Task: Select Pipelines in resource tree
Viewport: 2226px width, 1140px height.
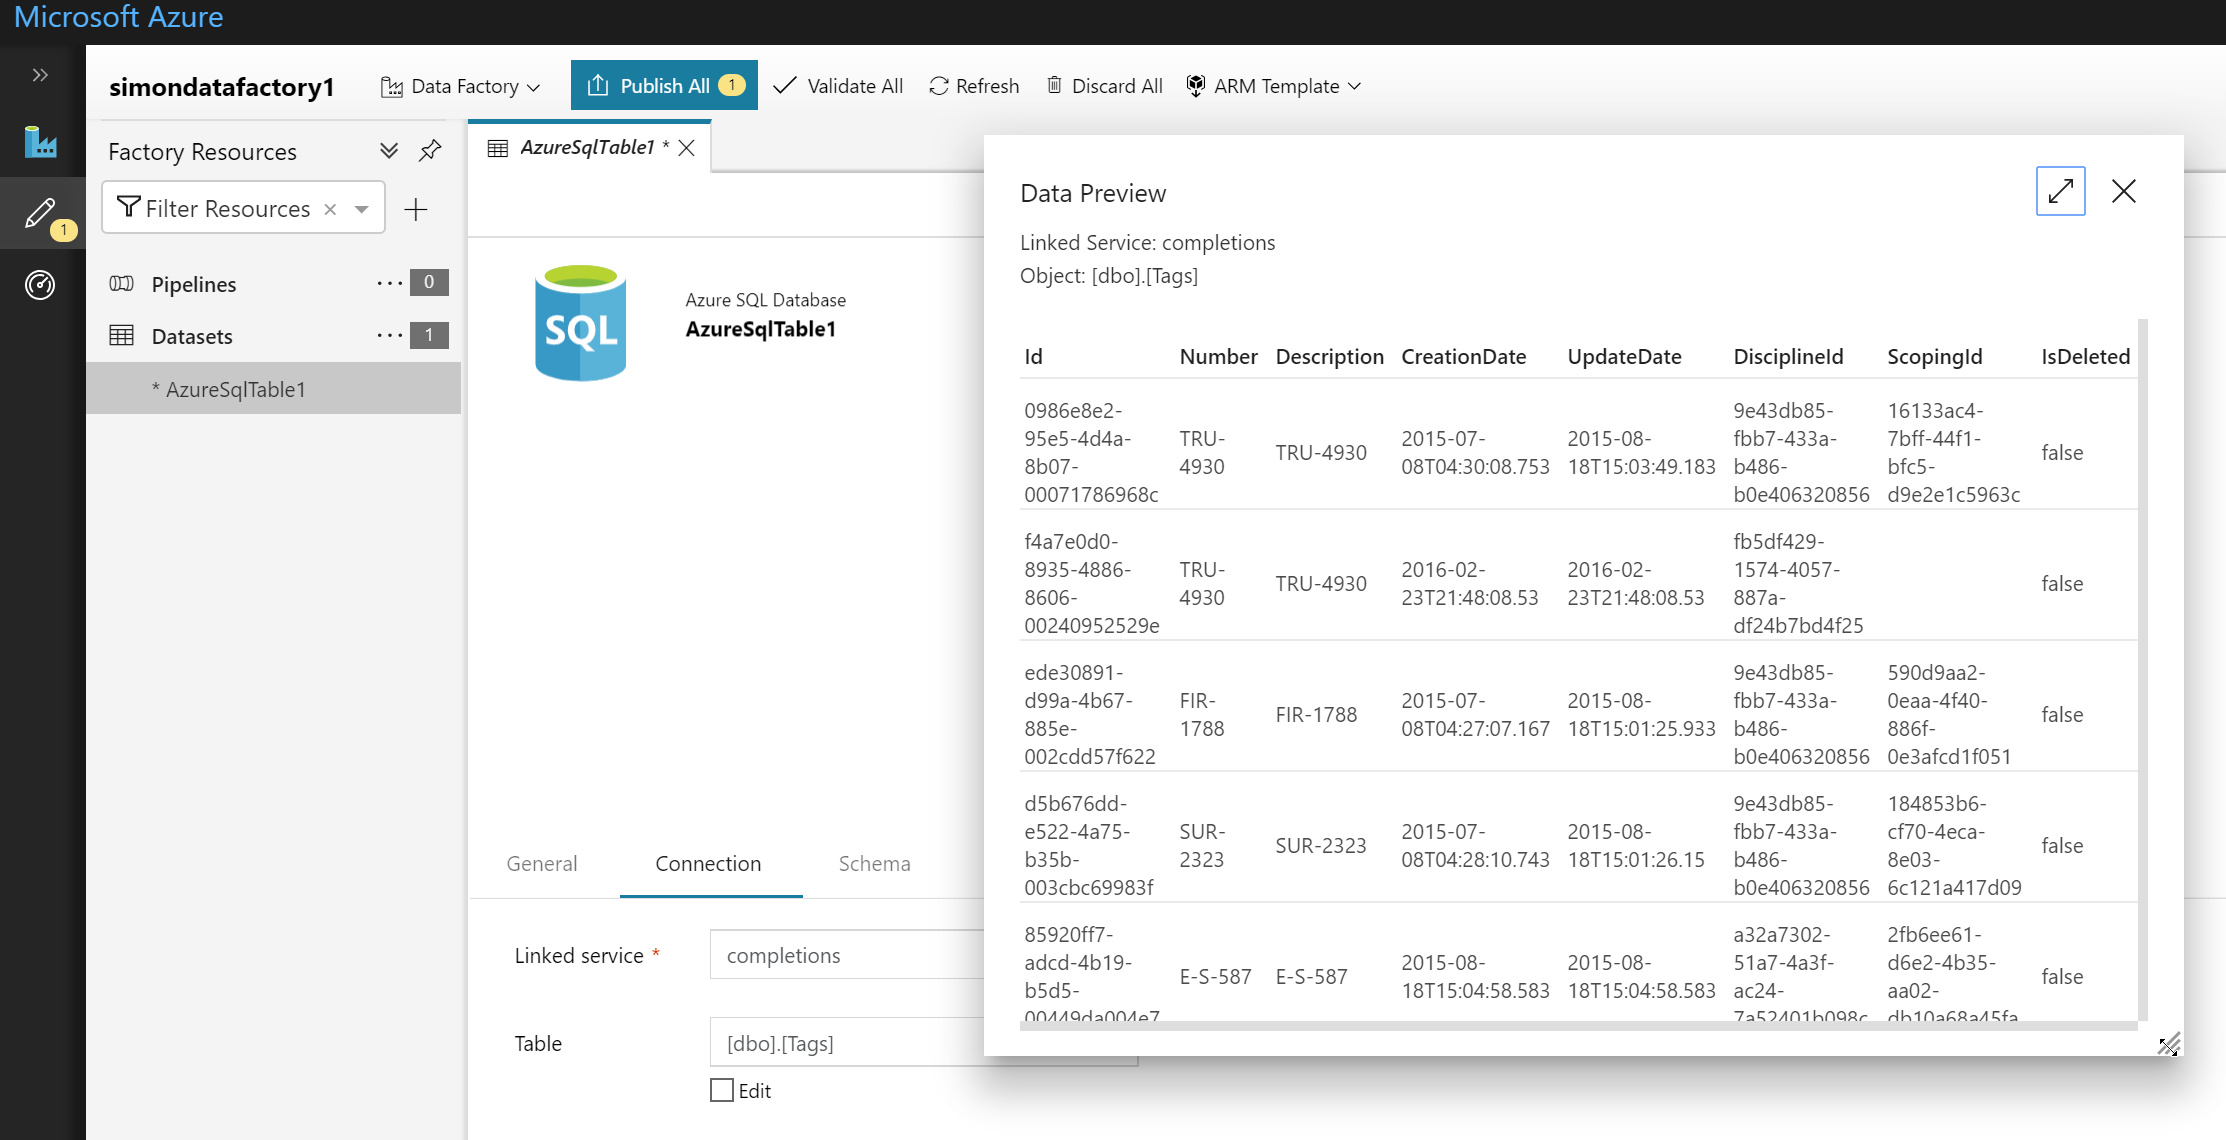Action: tap(194, 284)
